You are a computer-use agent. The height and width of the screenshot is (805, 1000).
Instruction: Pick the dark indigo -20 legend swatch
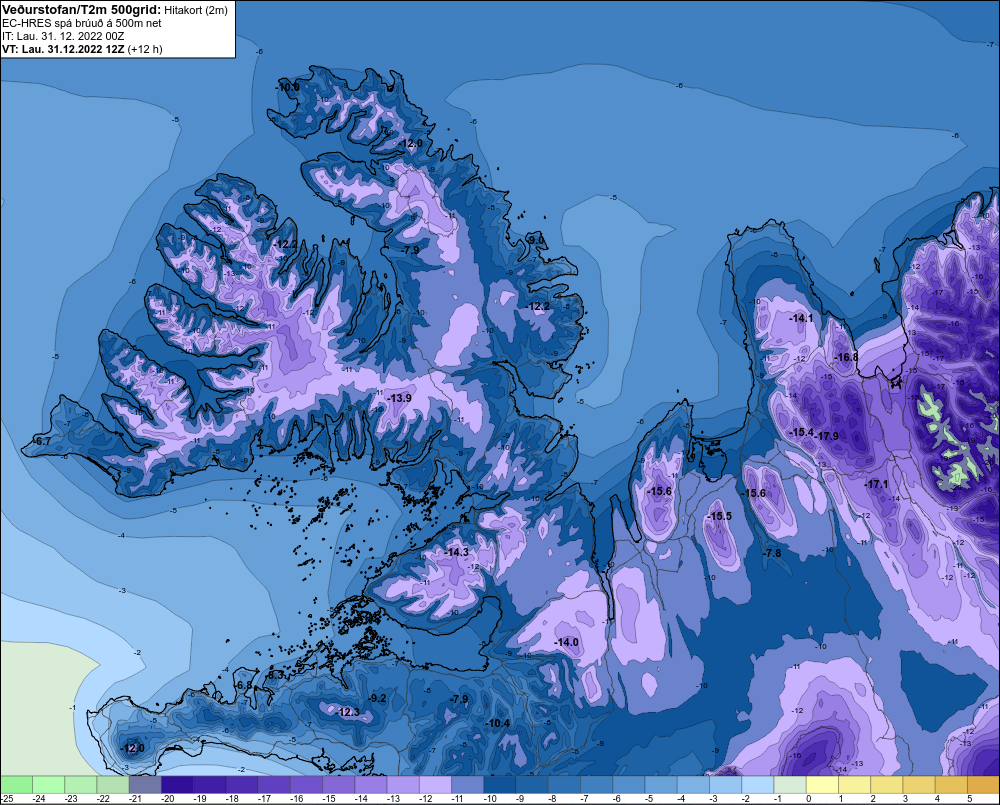click(177, 785)
